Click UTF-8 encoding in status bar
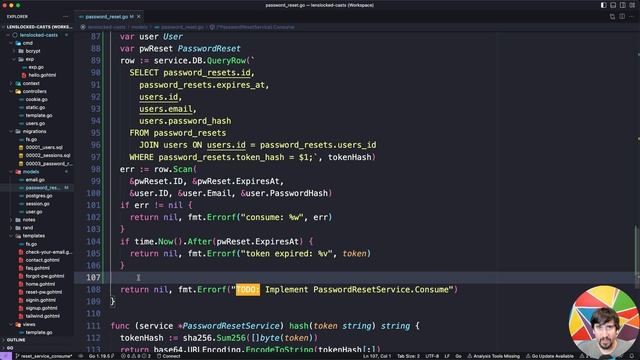This screenshot has width=640, height=360. [x=432, y=356]
